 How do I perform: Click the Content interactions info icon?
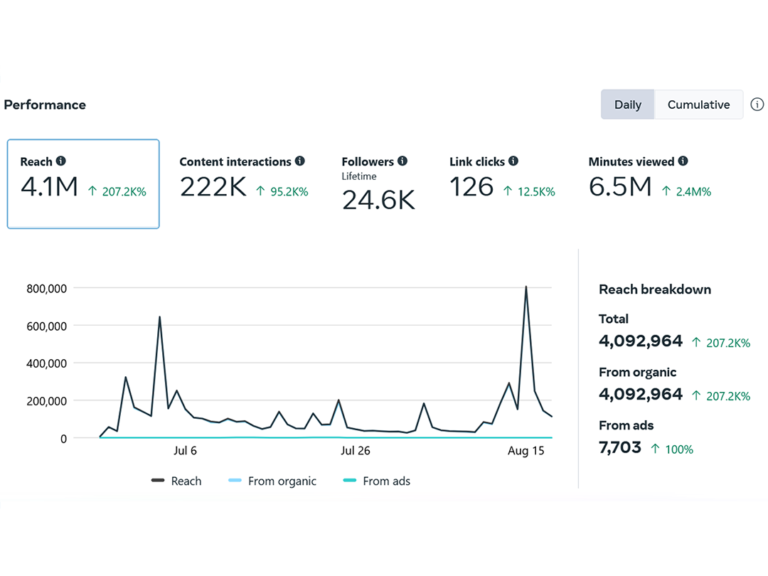click(300, 161)
